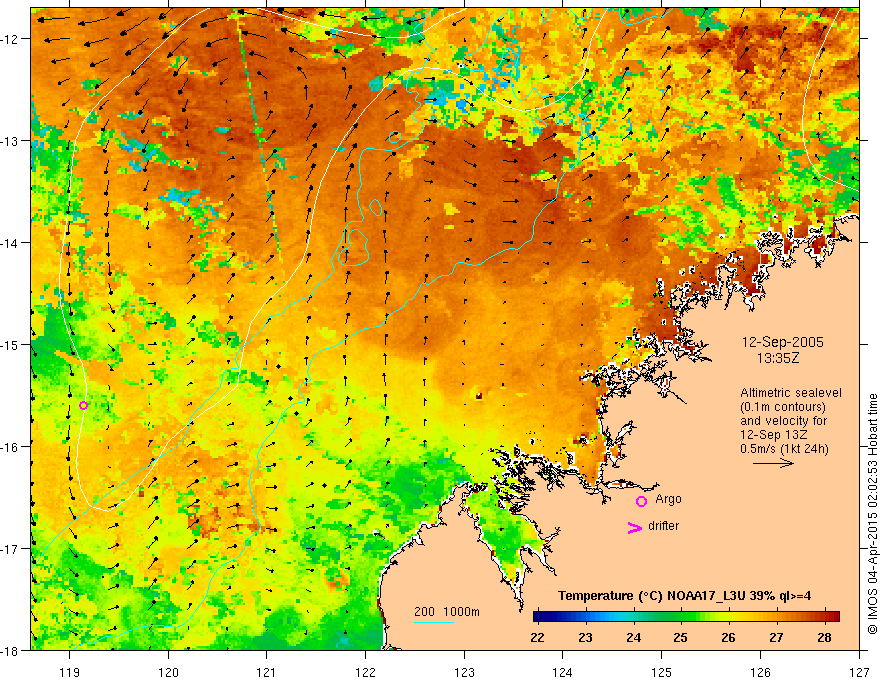Click the '125' longitude axis label
Screen dimensions: 880x680
point(662,672)
